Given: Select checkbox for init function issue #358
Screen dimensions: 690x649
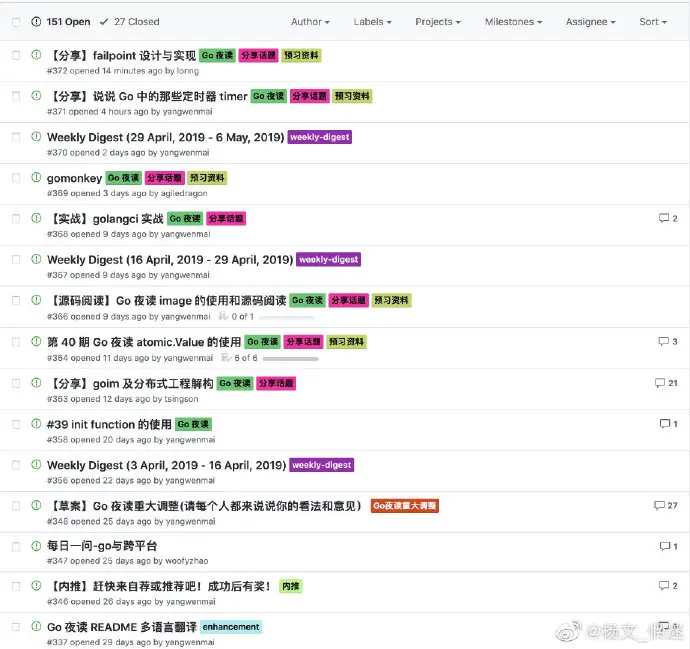Looking at the screenshot, I should pos(16,425).
